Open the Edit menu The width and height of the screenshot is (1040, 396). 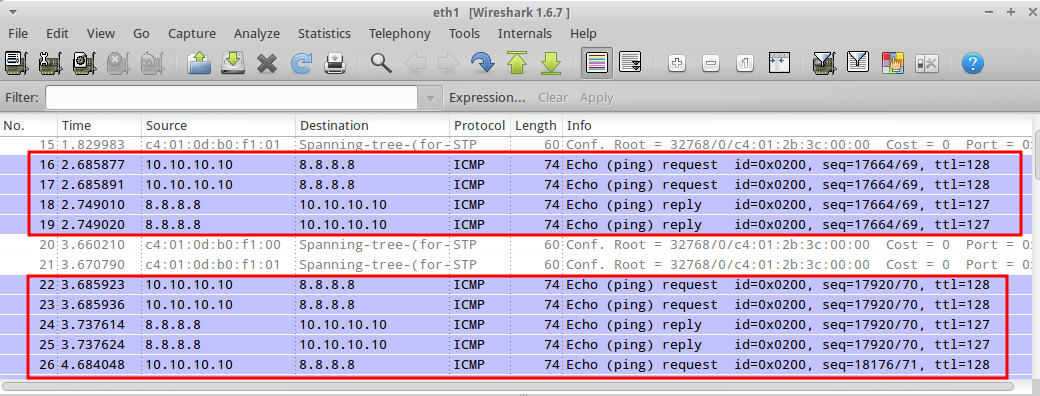(x=57, y=33)
